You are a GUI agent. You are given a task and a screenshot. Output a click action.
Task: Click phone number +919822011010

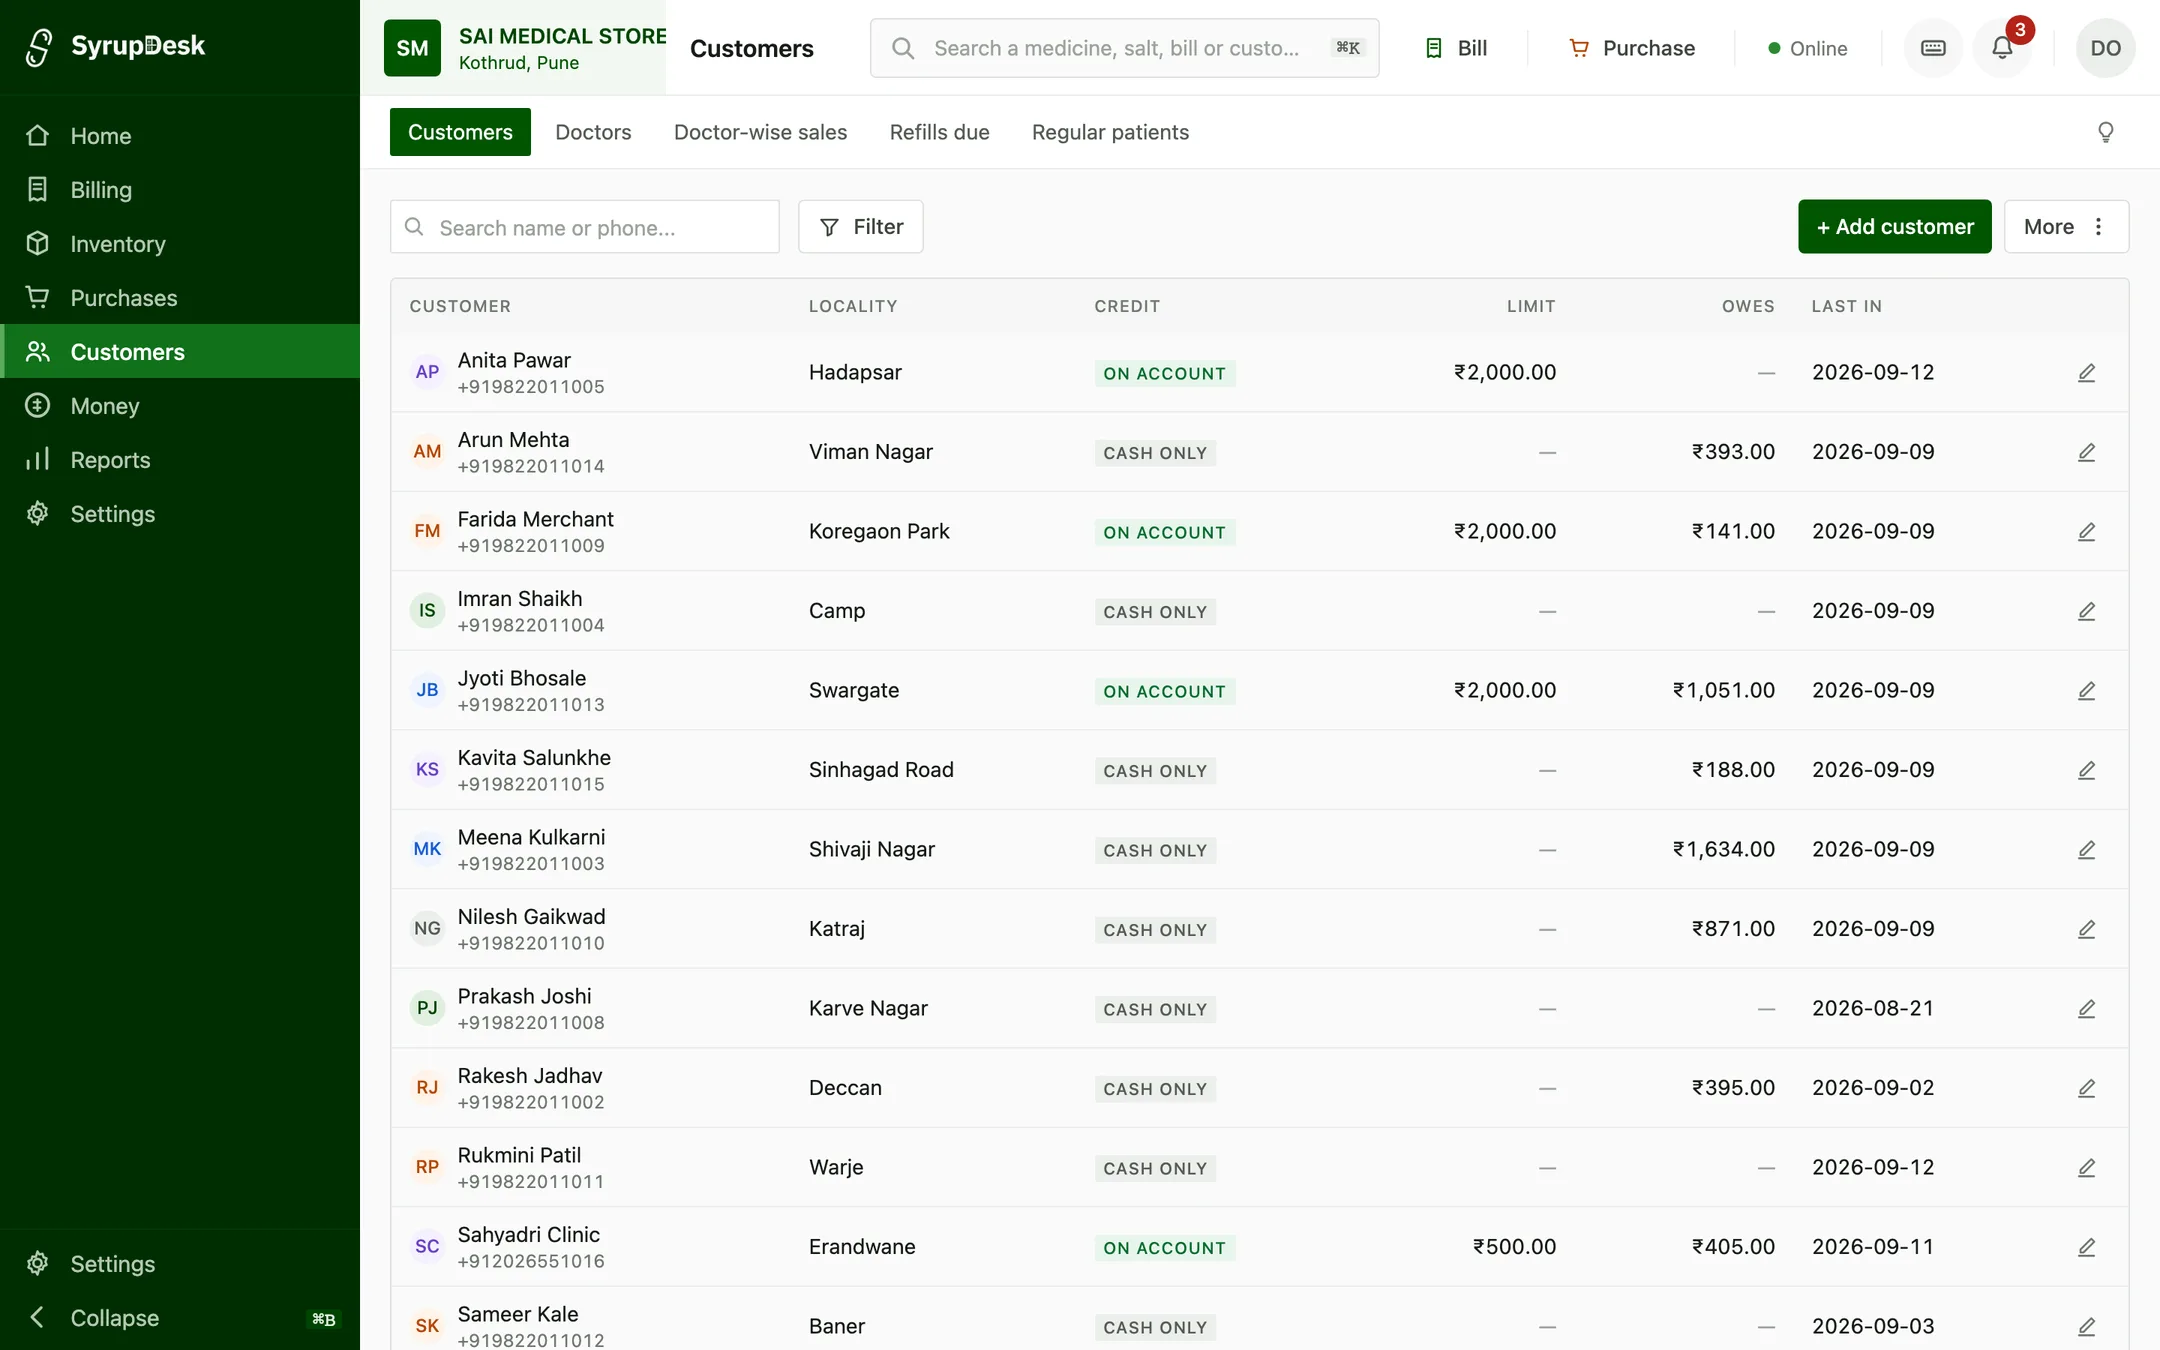click(x=531, y=943)
